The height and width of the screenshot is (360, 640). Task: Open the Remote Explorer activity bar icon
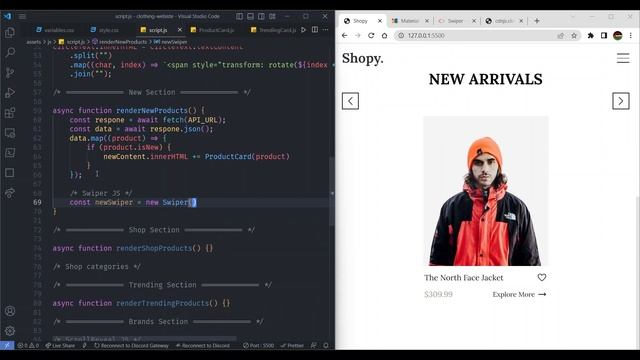click(10, 133)
